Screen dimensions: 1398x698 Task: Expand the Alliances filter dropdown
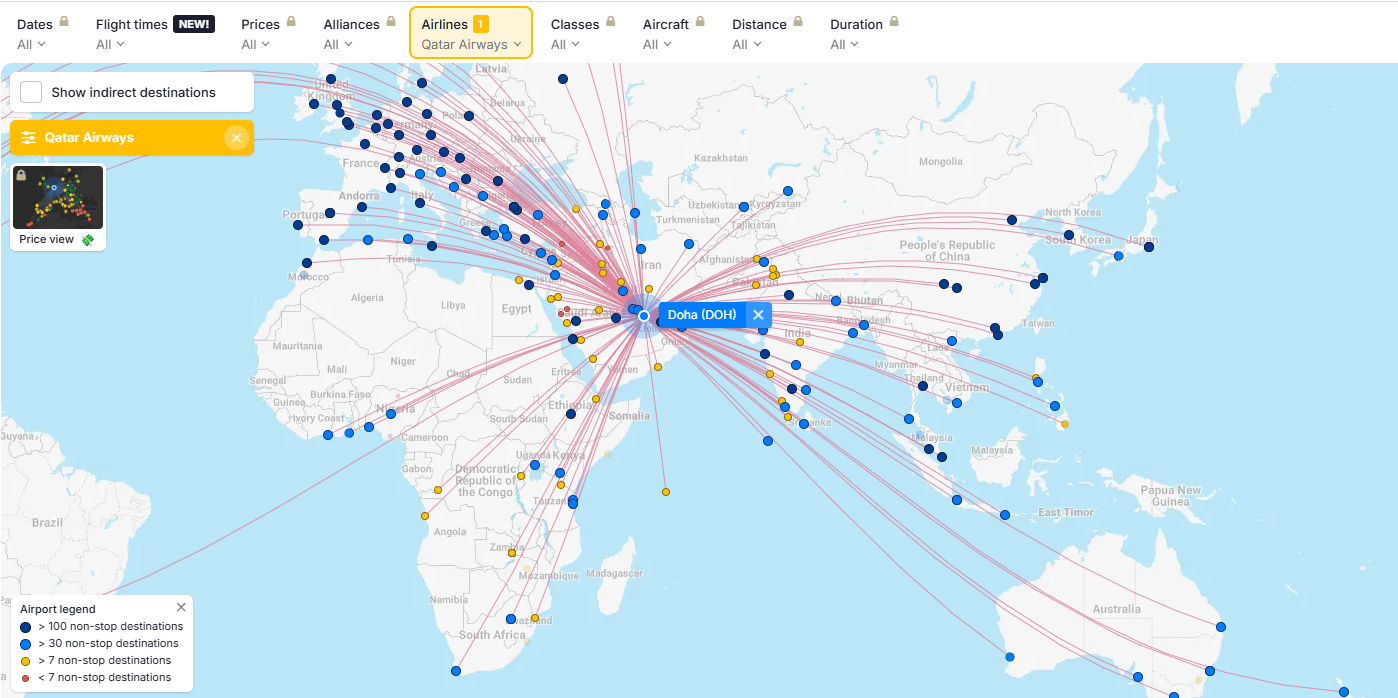pyautogui.click(x=338, y=44)
